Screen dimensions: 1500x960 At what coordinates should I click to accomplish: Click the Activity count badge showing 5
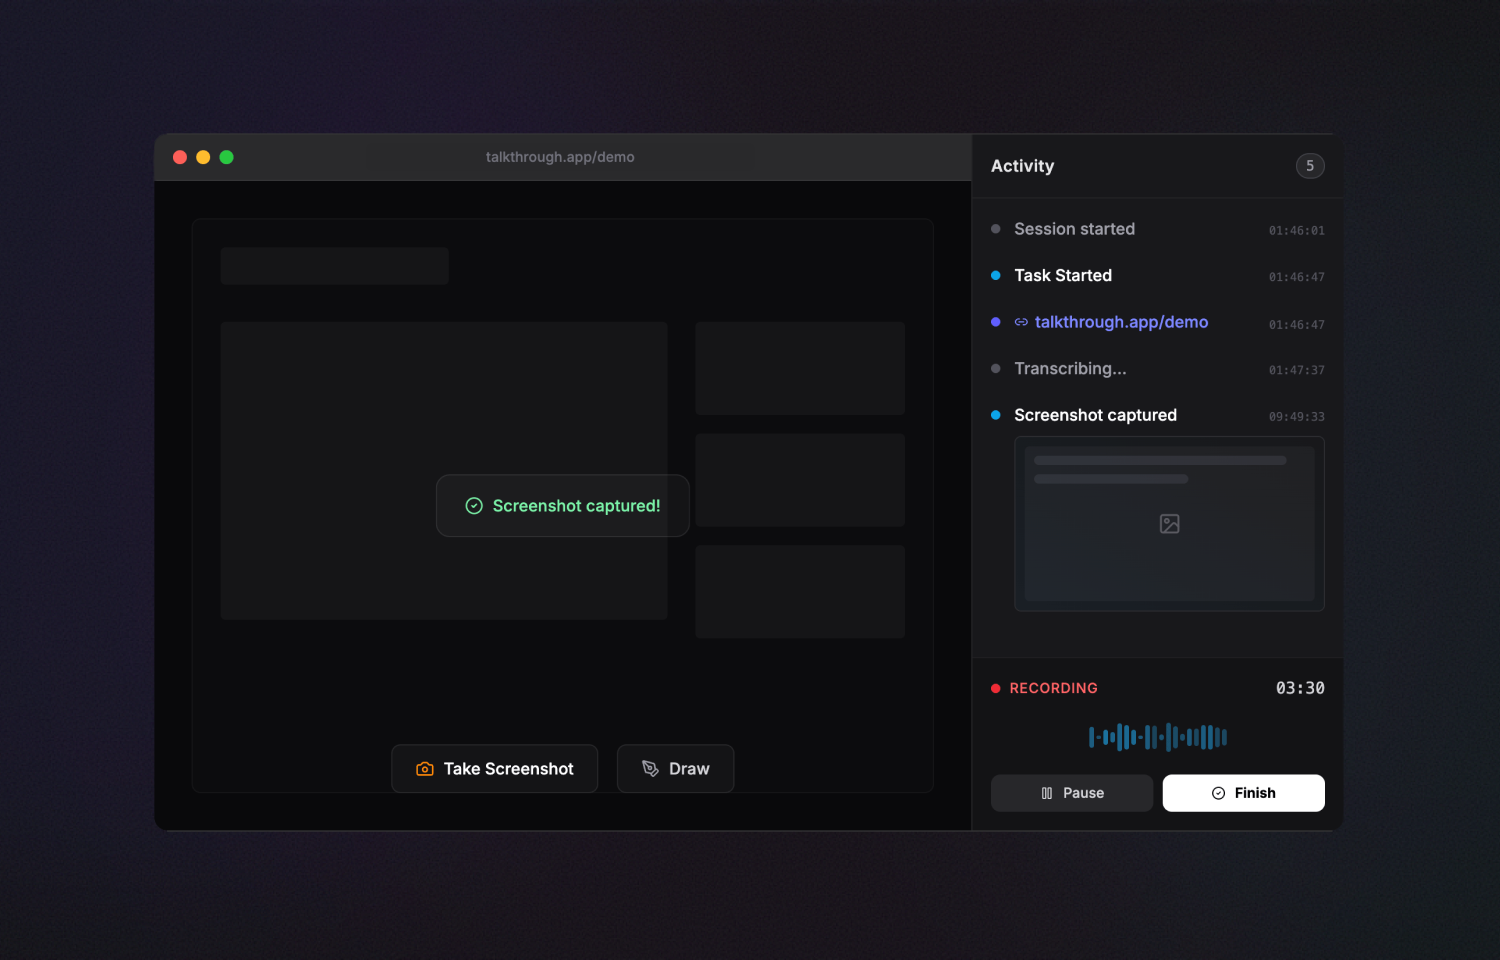point(1310,166)
